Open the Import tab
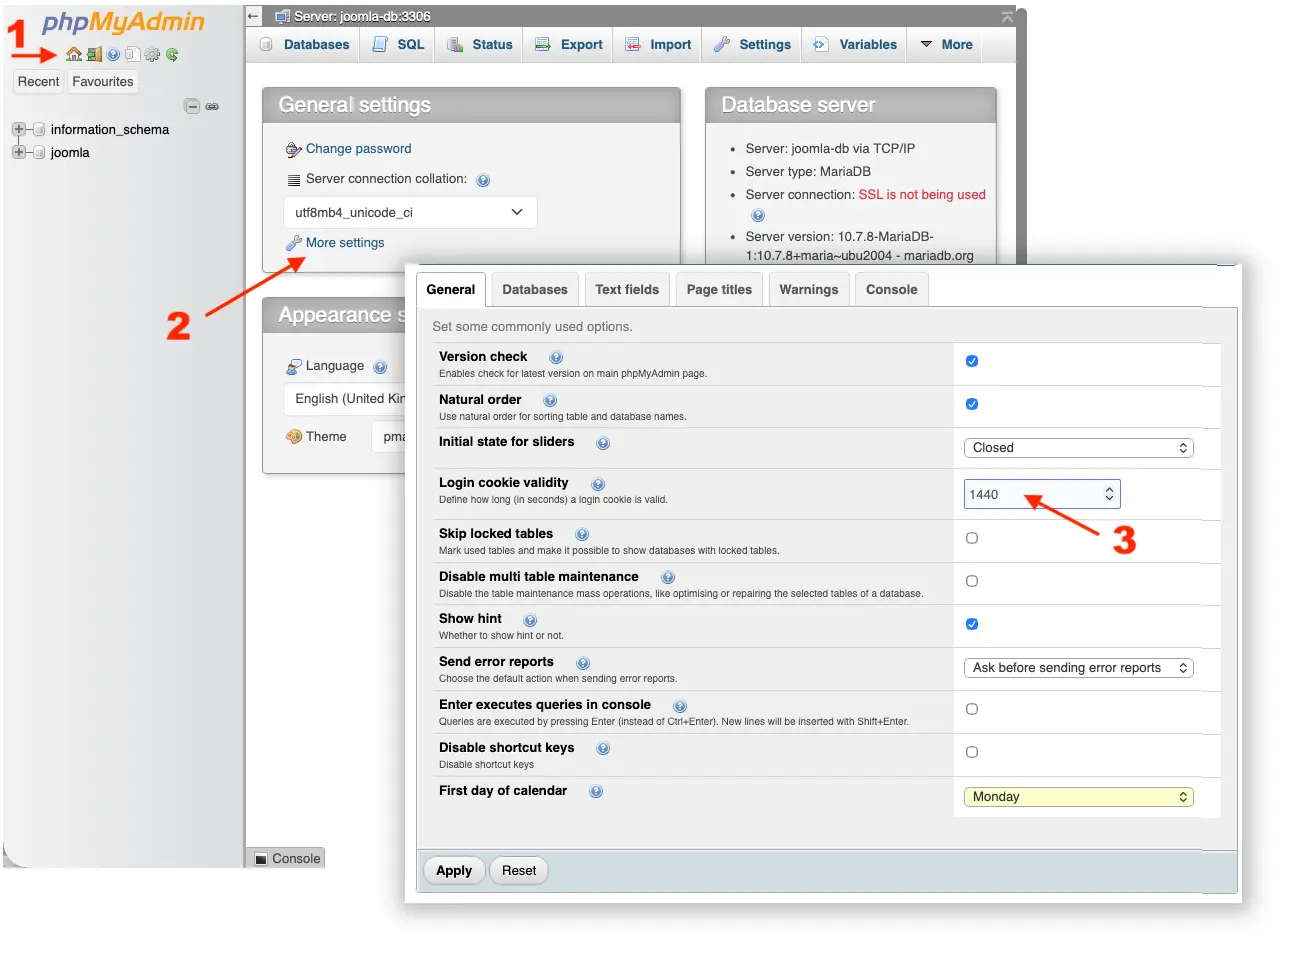1292x953 pixels. click(658, 44)
